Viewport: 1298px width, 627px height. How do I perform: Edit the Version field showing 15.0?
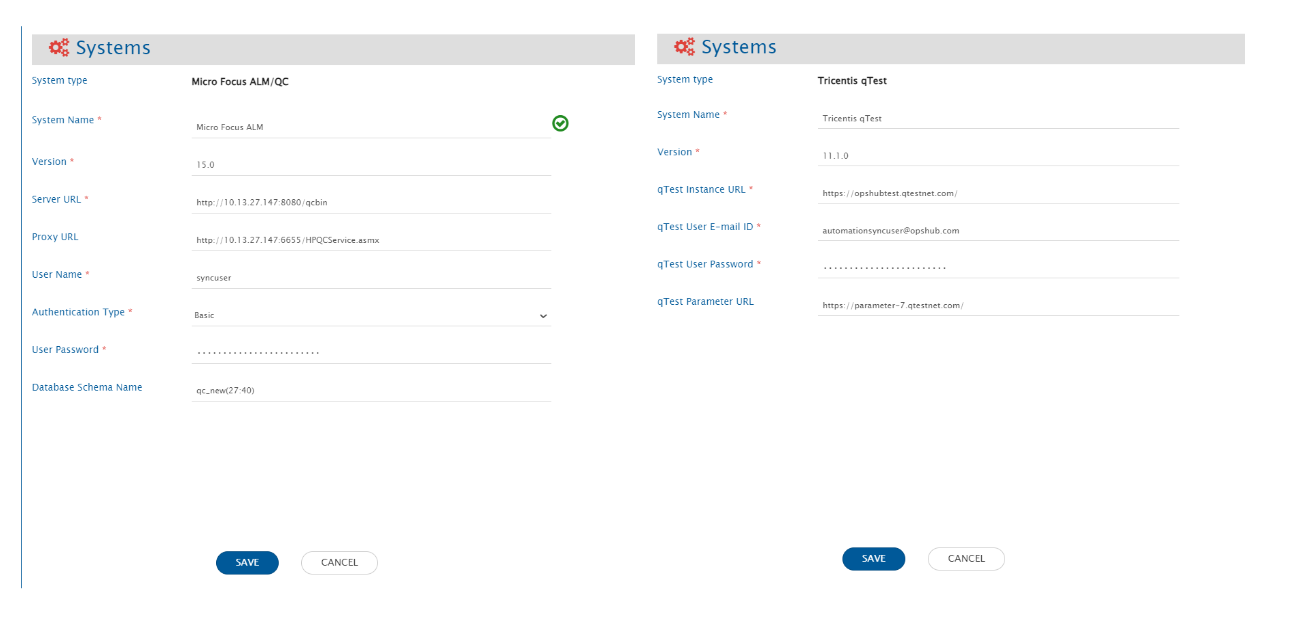coord(370,164)
